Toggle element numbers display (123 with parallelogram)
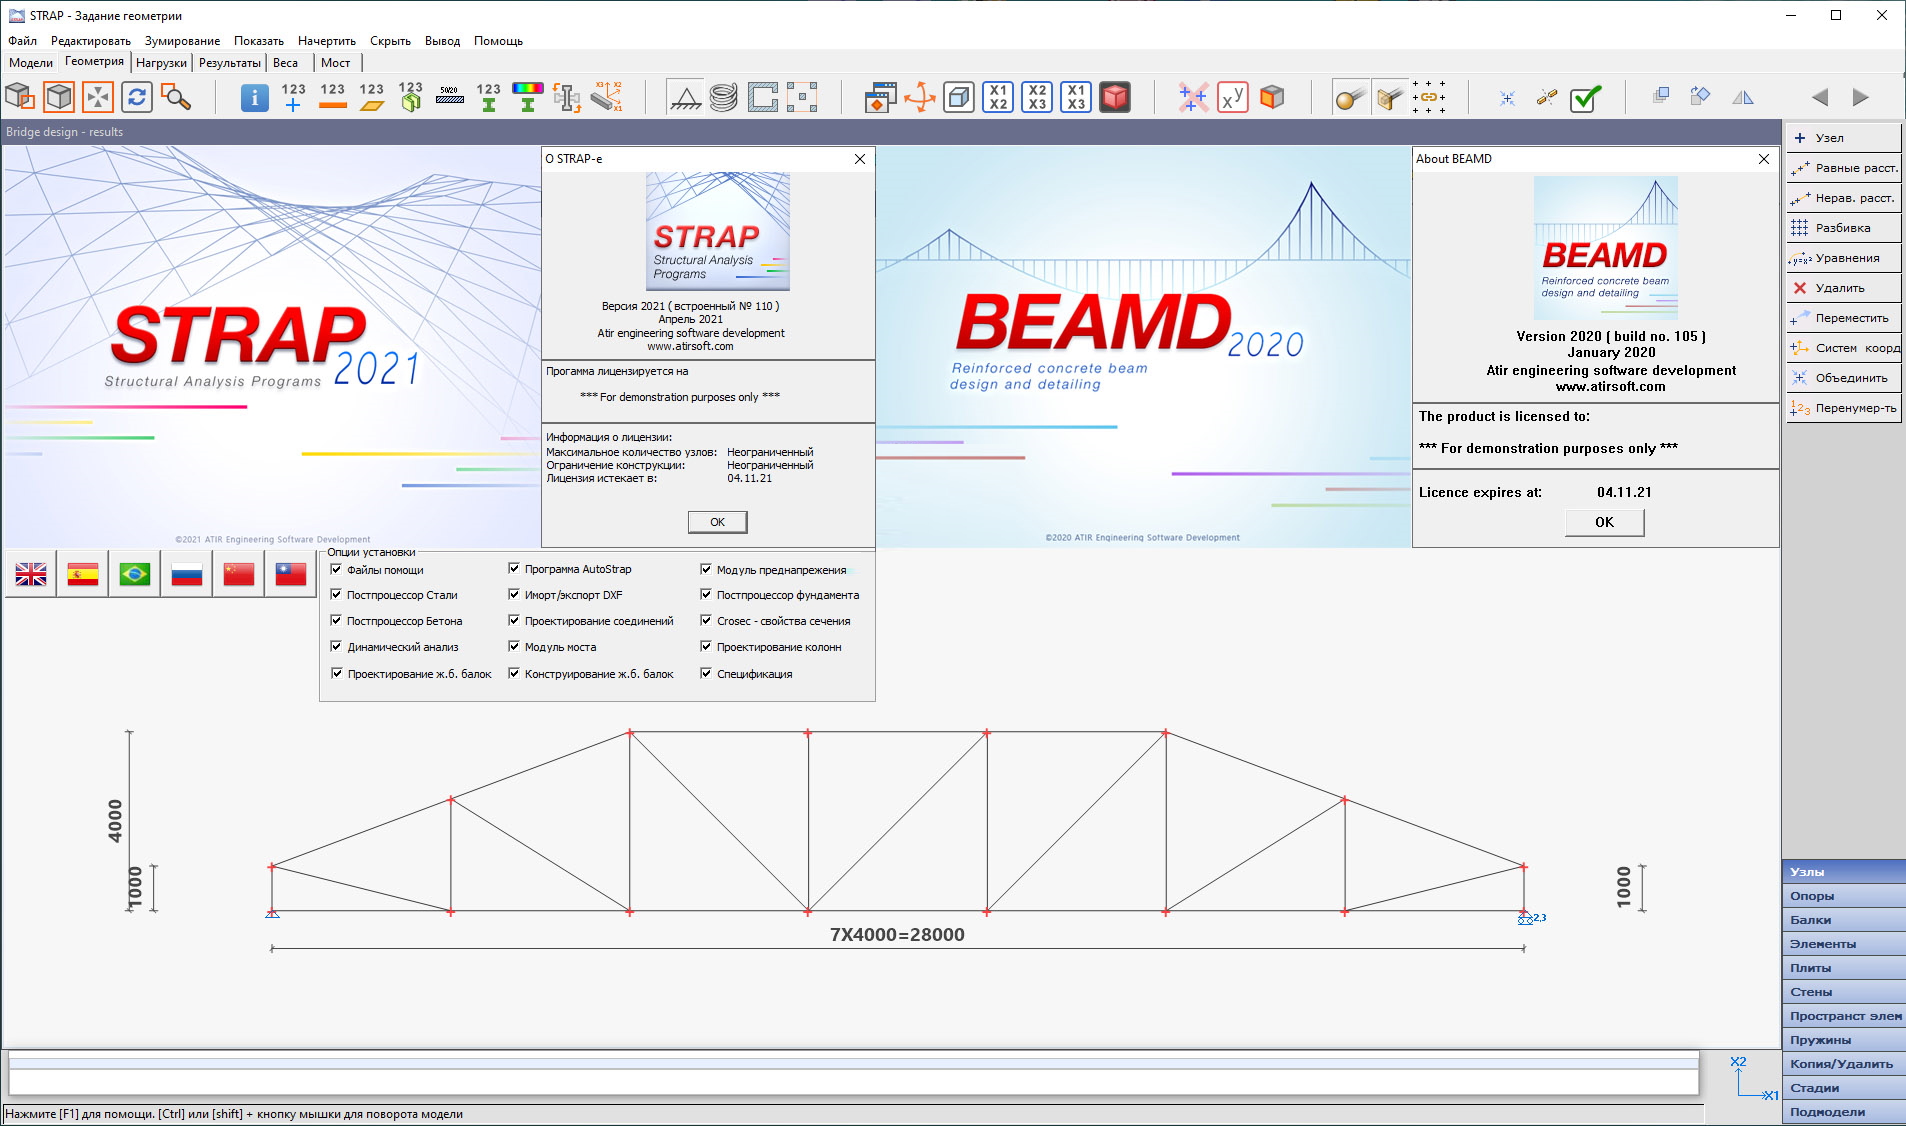 (x=371, y=97)
